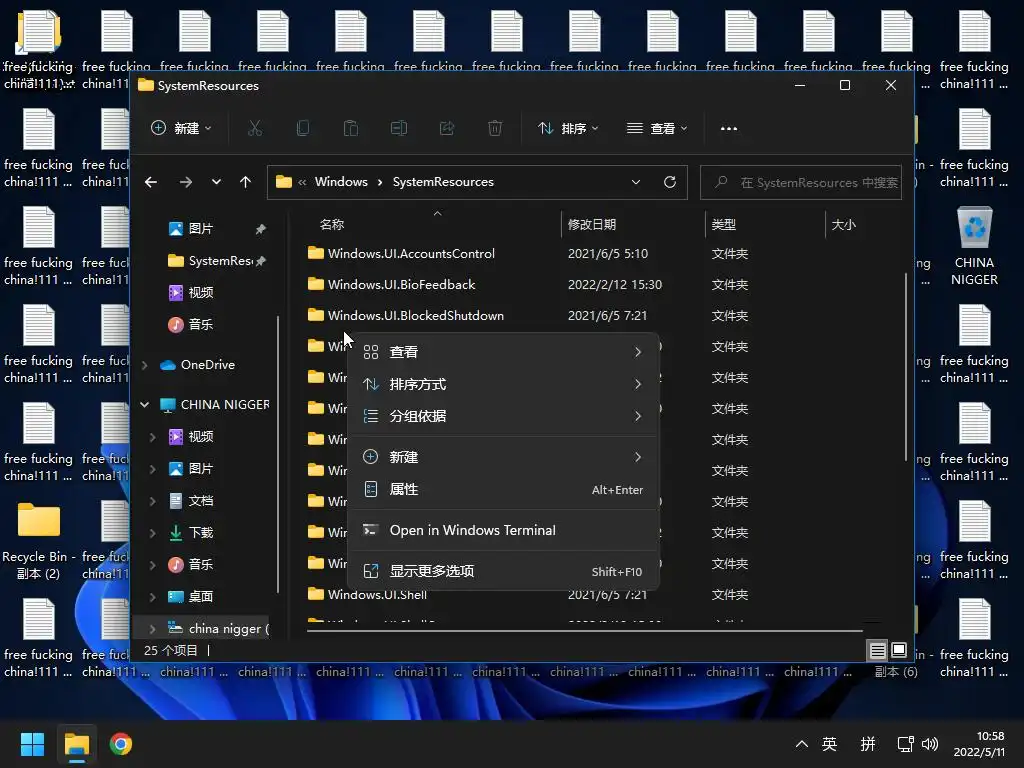Open the 排序 sort dropdown in toolbar
The height and width of the screenshot is (768, 1024).
pyautogui.click(x=568, y=128)
